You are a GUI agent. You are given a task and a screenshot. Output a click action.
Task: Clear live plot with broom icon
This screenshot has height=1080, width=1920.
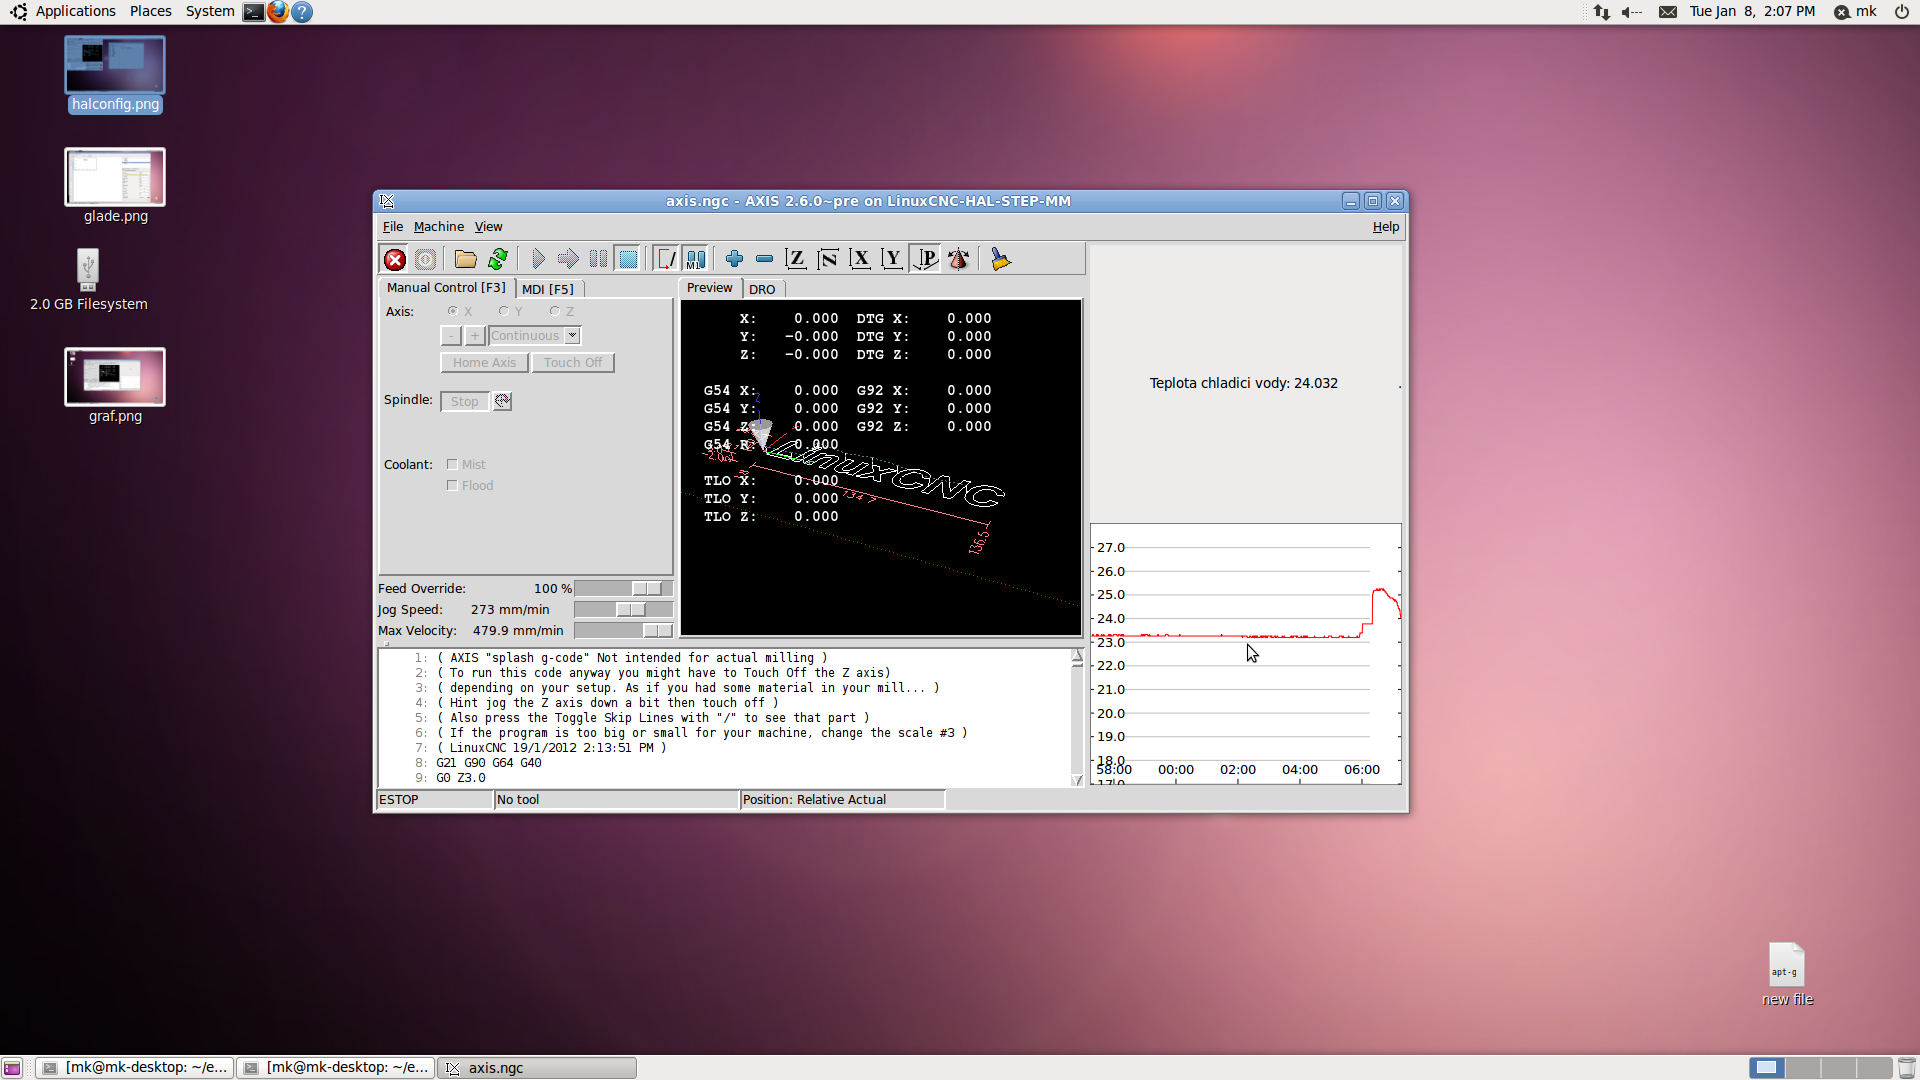(x=1000, y=260)
